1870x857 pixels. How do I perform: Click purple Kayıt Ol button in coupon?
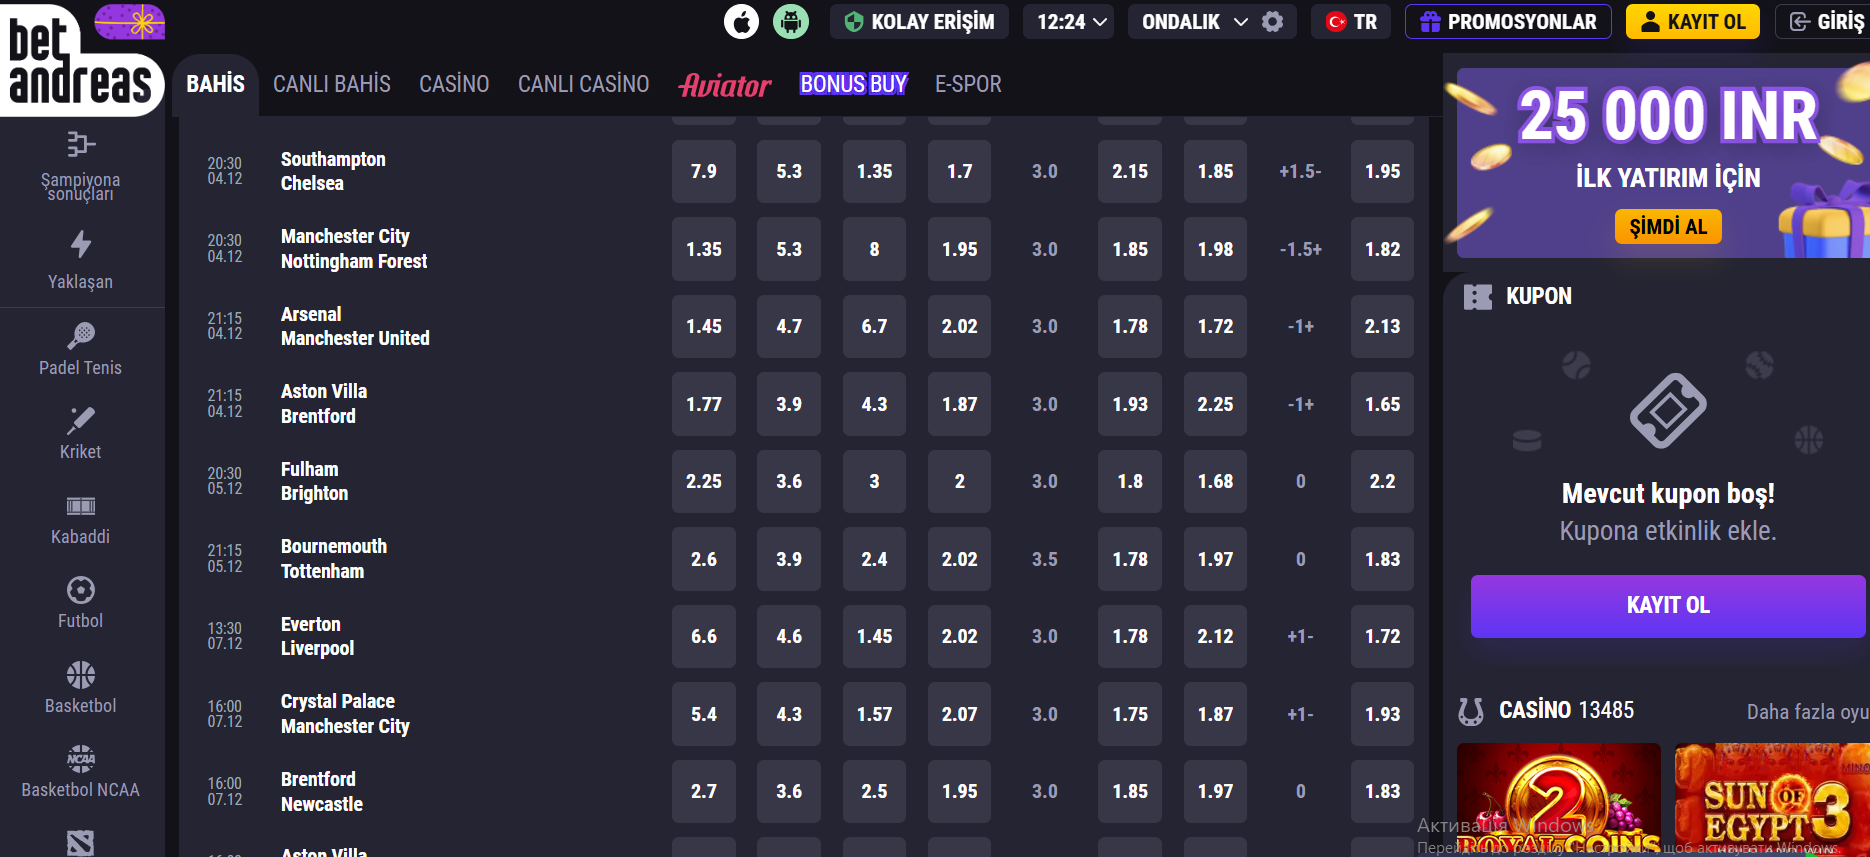coord(1668,606)
